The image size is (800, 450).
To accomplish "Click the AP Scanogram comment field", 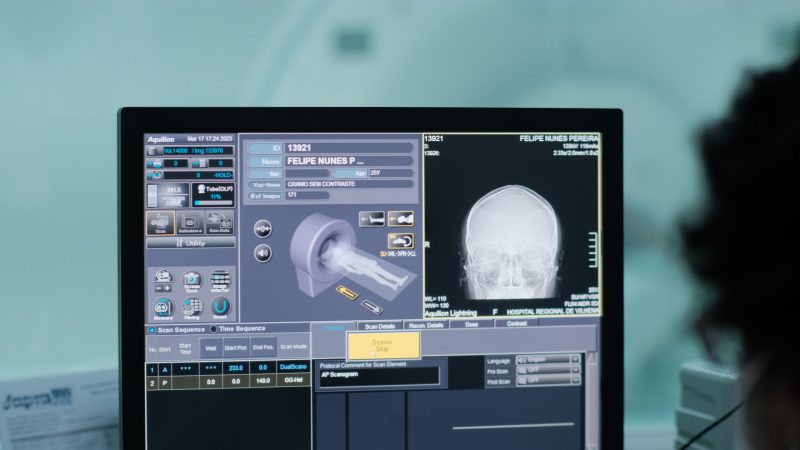I will pyautogui.click(x=379, y=376).
